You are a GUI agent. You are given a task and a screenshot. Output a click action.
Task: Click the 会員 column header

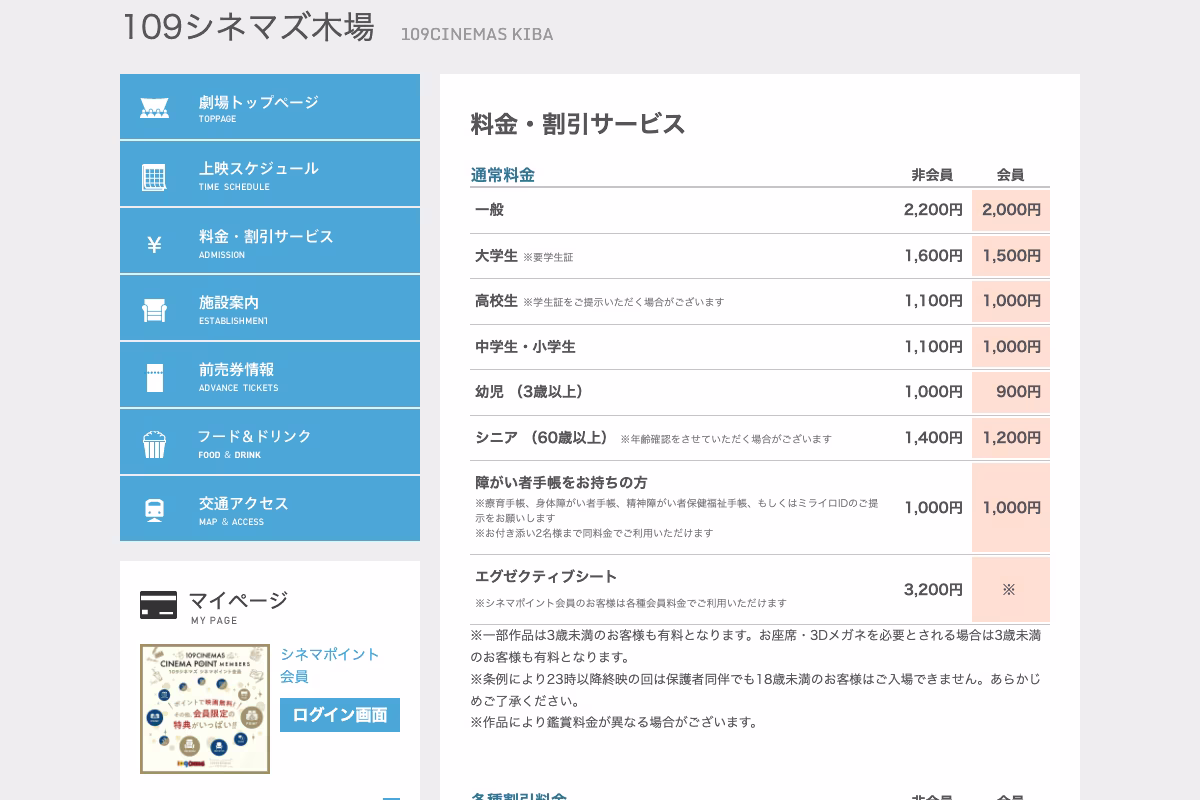(x=1010, y=175)
